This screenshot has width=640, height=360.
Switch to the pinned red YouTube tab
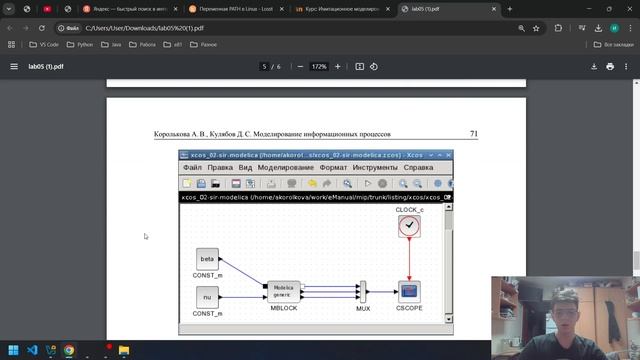pyautogui.click(x=47, y=9)
